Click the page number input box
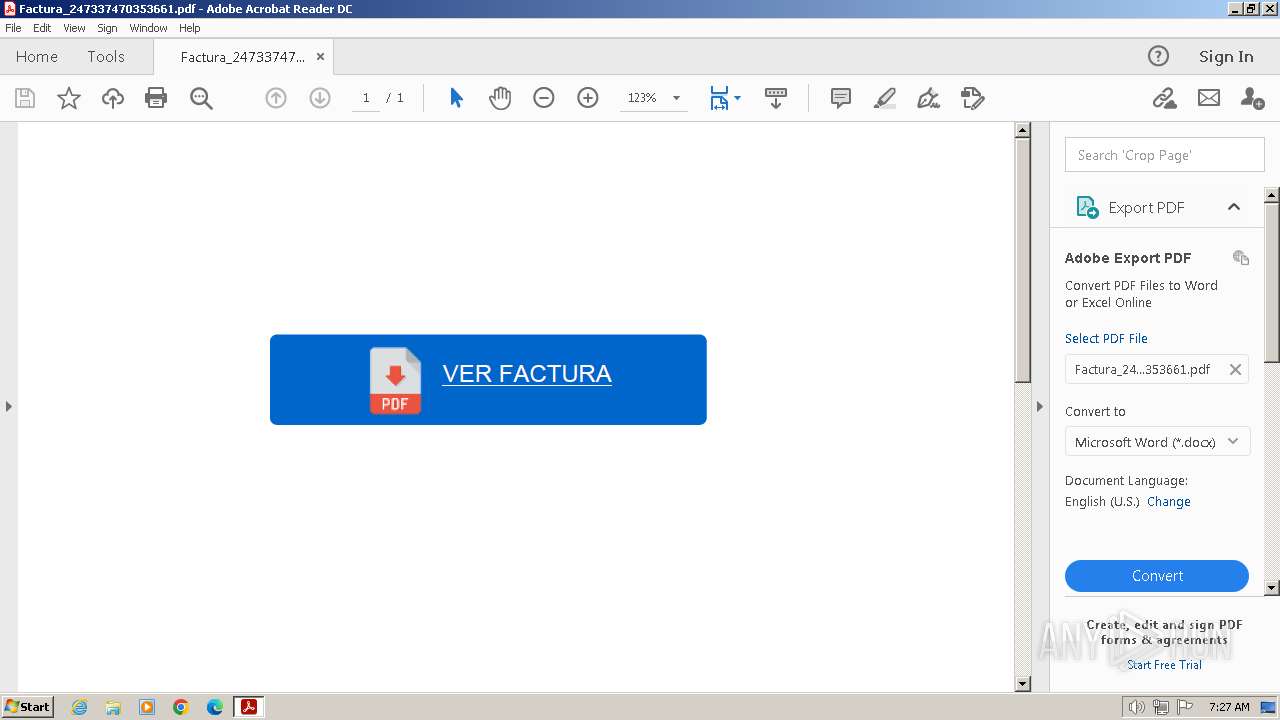Viewport: 1280px width, 720px height. (x=366, y=98)
